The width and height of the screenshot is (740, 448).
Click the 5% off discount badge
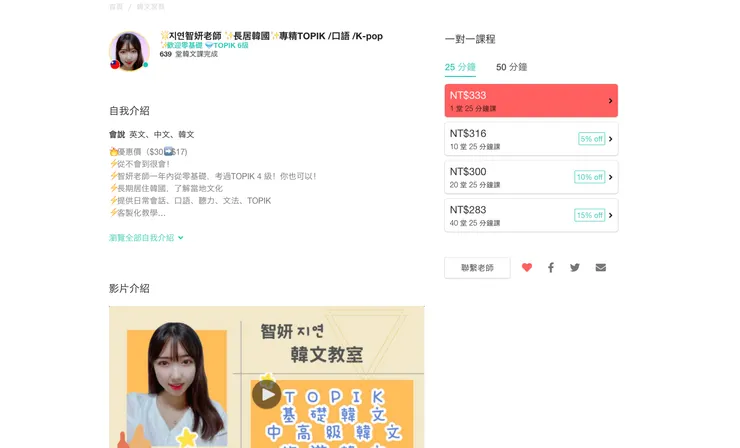click(591, 139)
